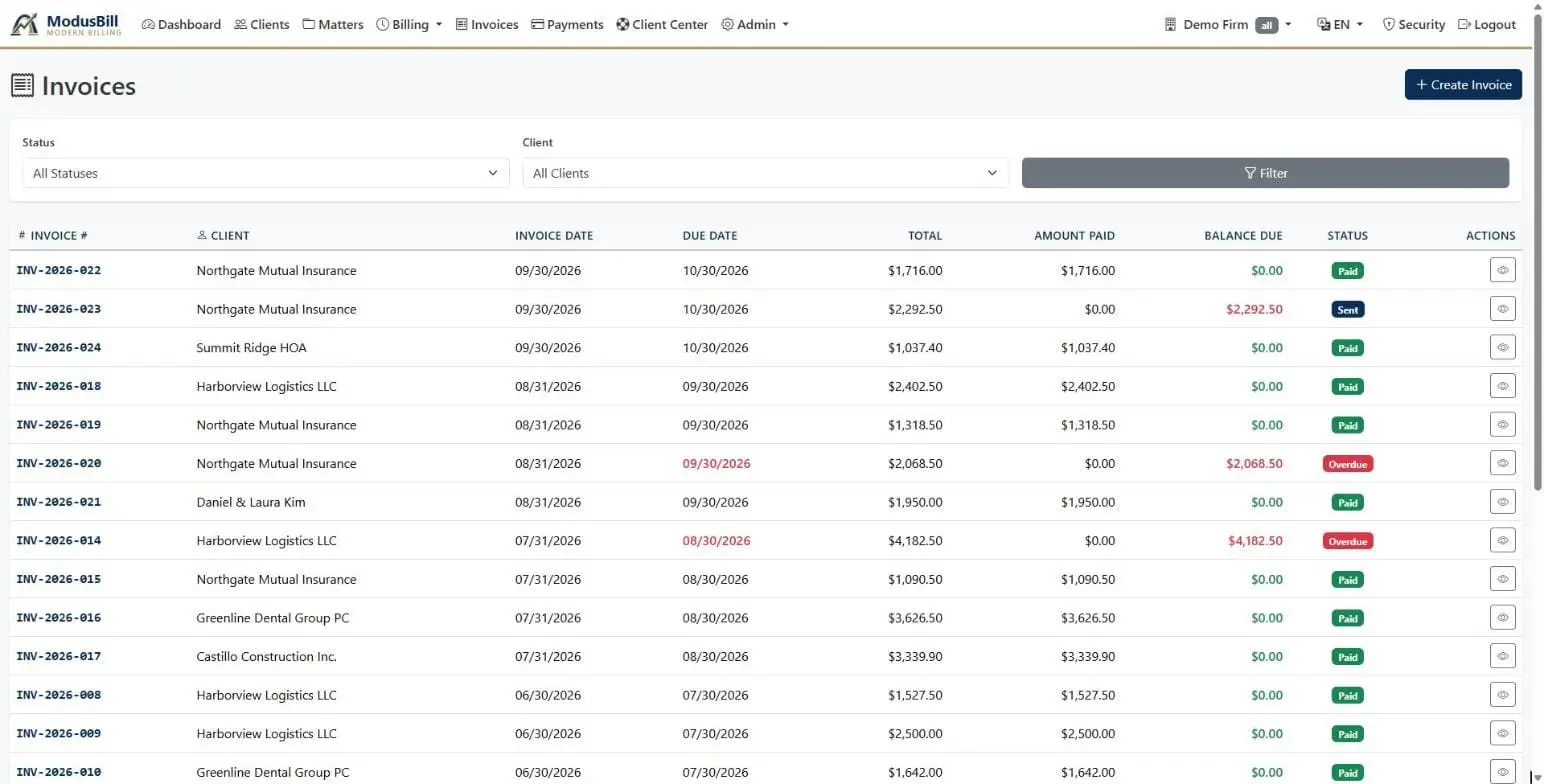The image size is (1544, 784).
Task: View invoice INV-2026-021 eye icon
Action: tap(1502, 502)
